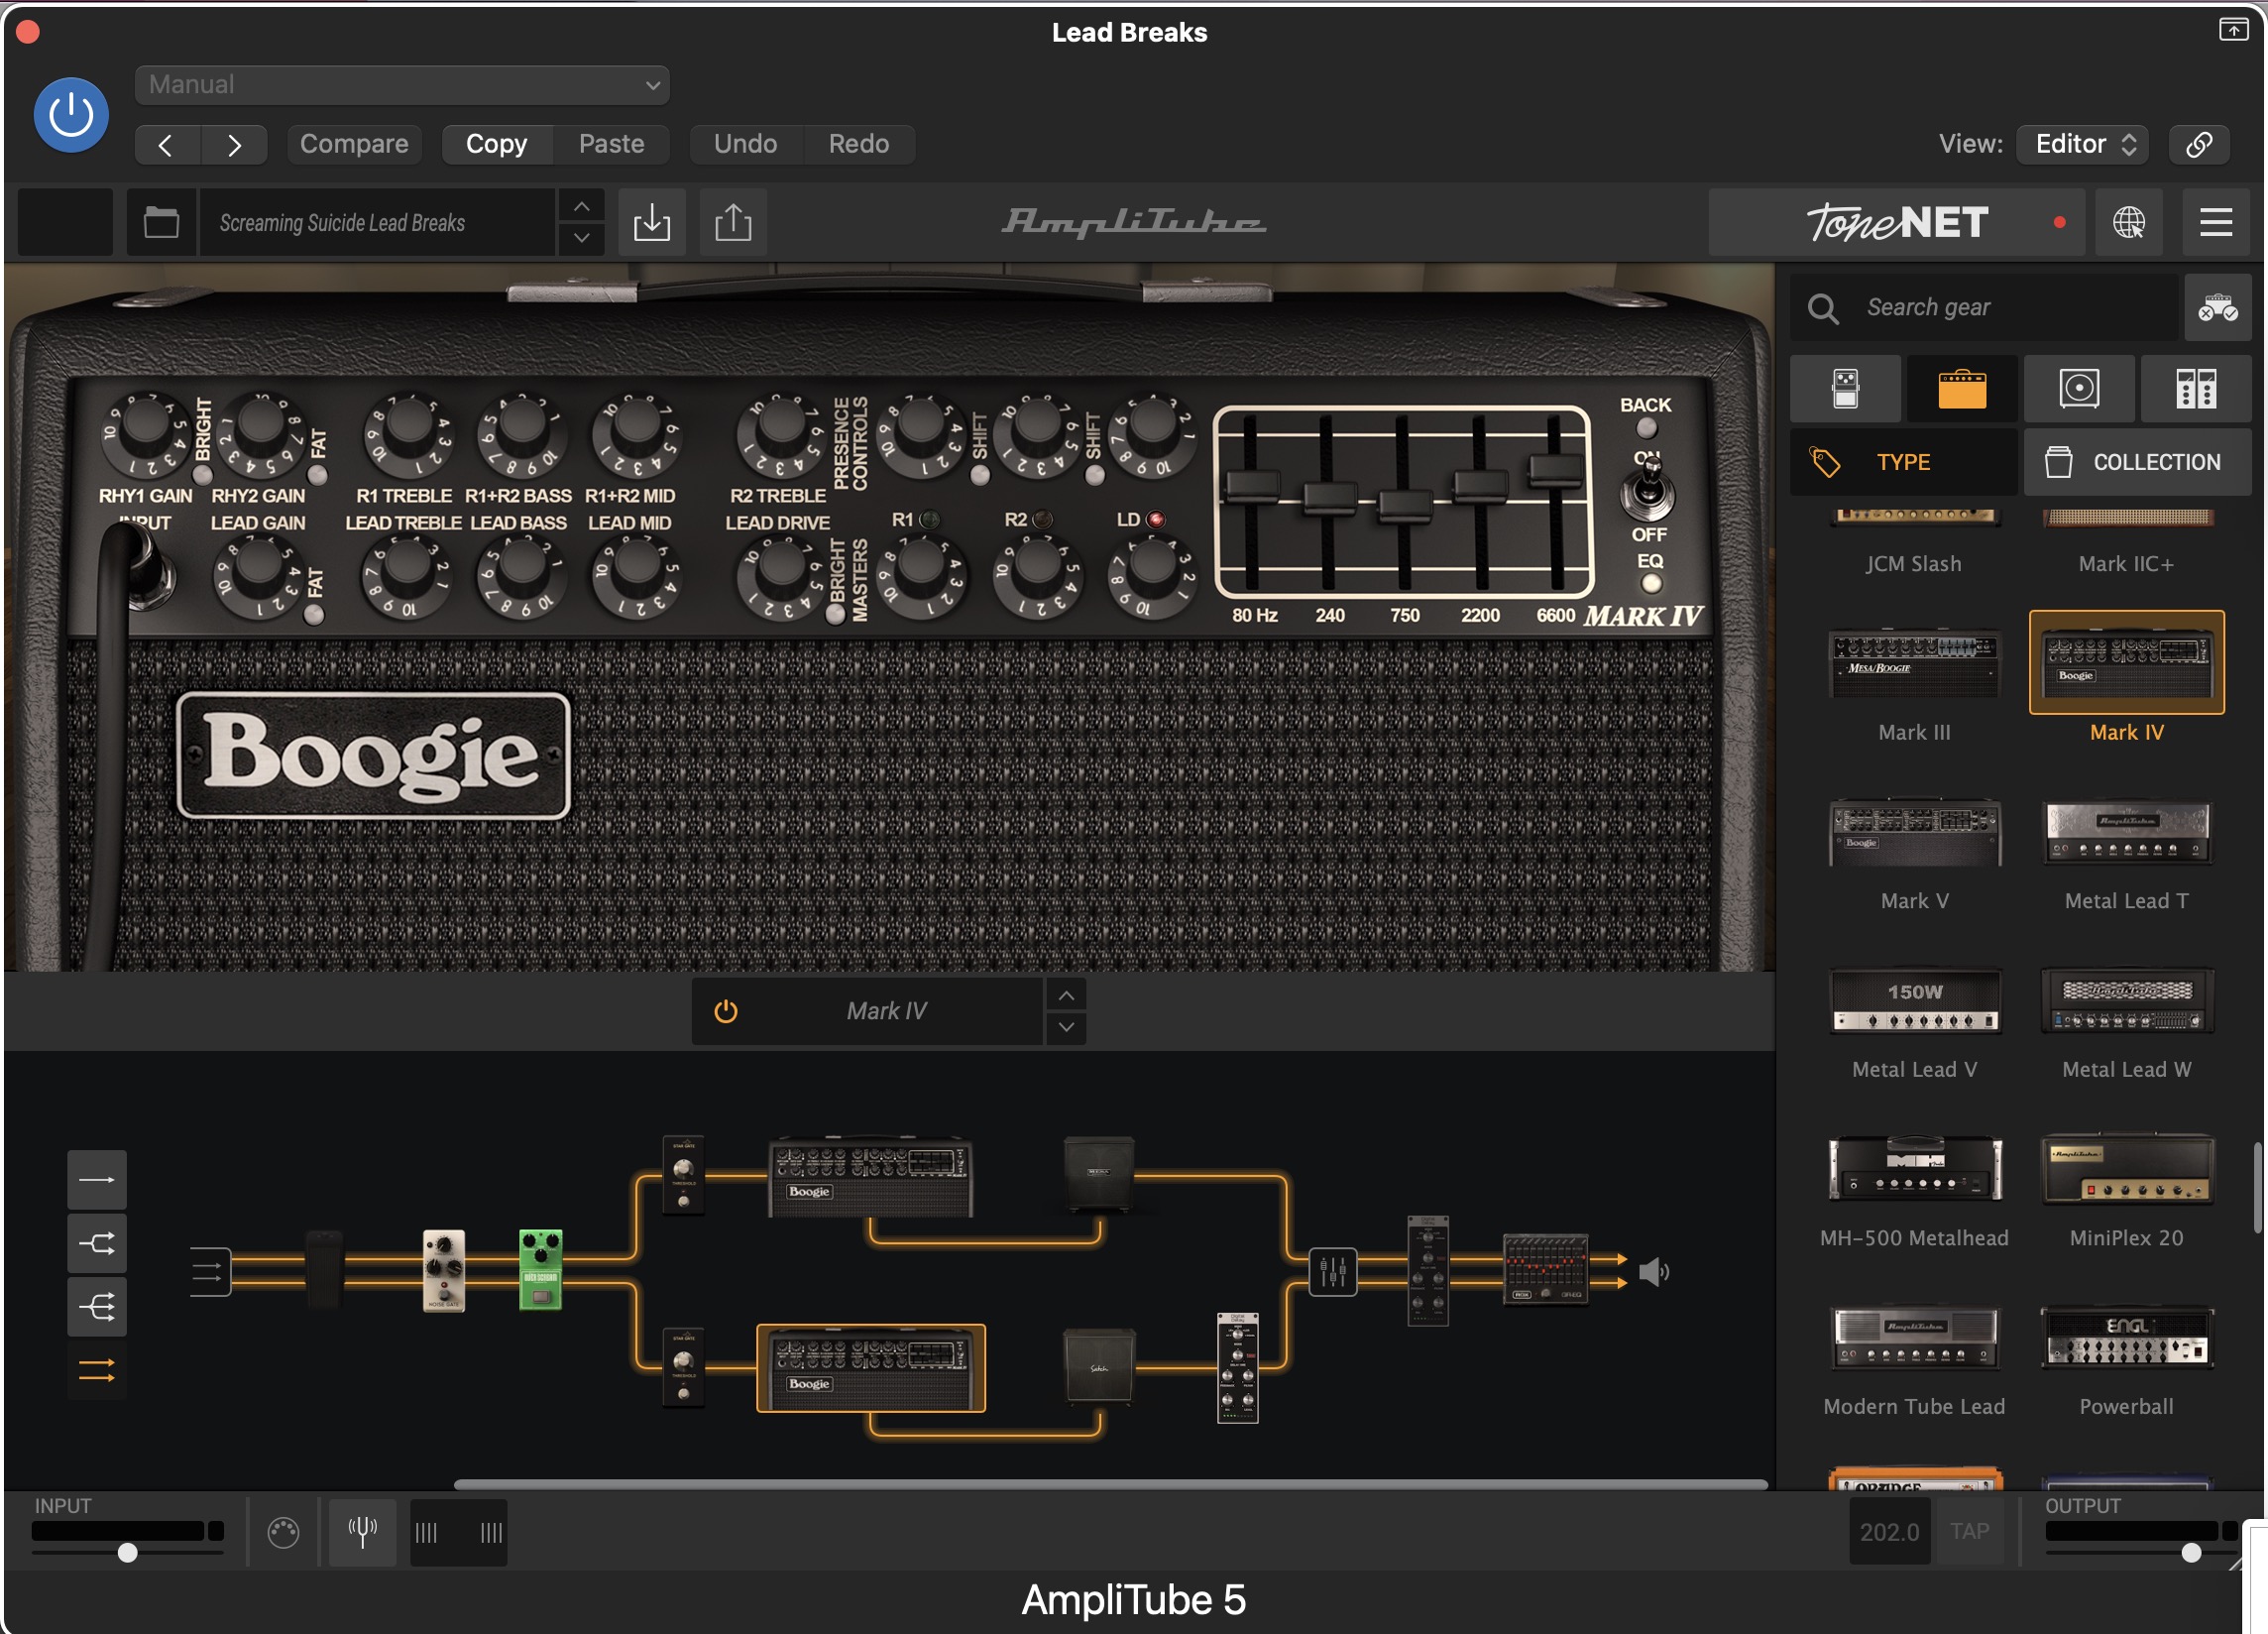Choose the dual parallel split routing

(x=97, y=1244)
